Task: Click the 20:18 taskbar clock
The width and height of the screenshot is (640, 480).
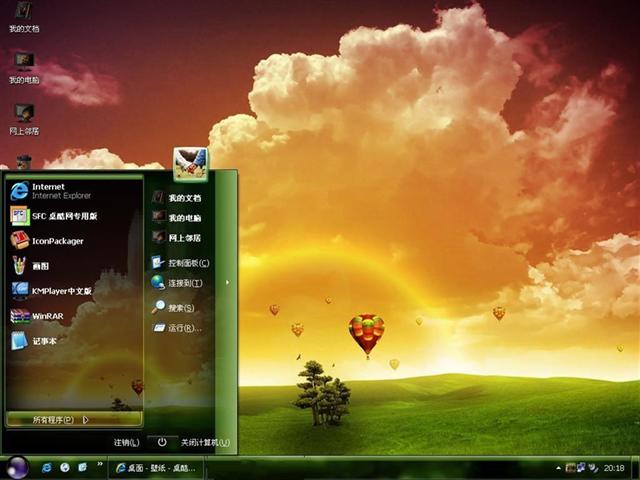Action: (614, 468)
